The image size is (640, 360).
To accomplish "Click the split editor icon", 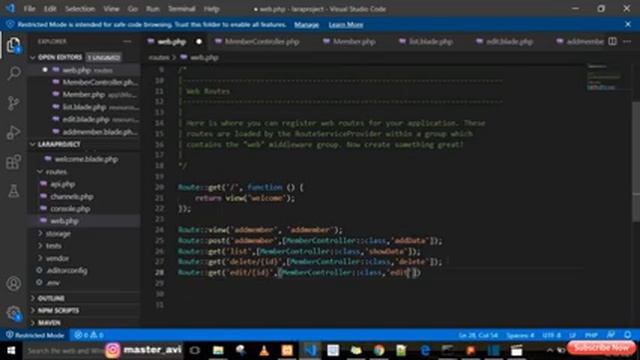I will coord(612,41).
